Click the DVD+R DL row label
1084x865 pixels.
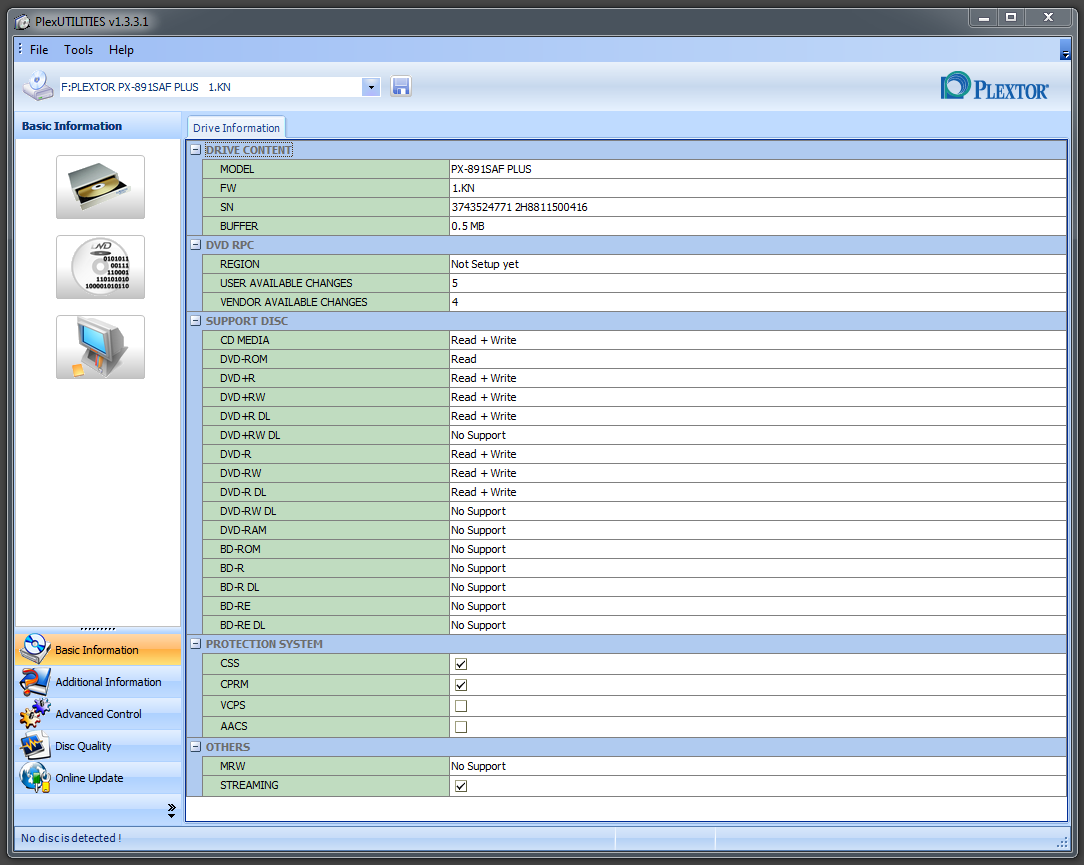coord(245,416)
